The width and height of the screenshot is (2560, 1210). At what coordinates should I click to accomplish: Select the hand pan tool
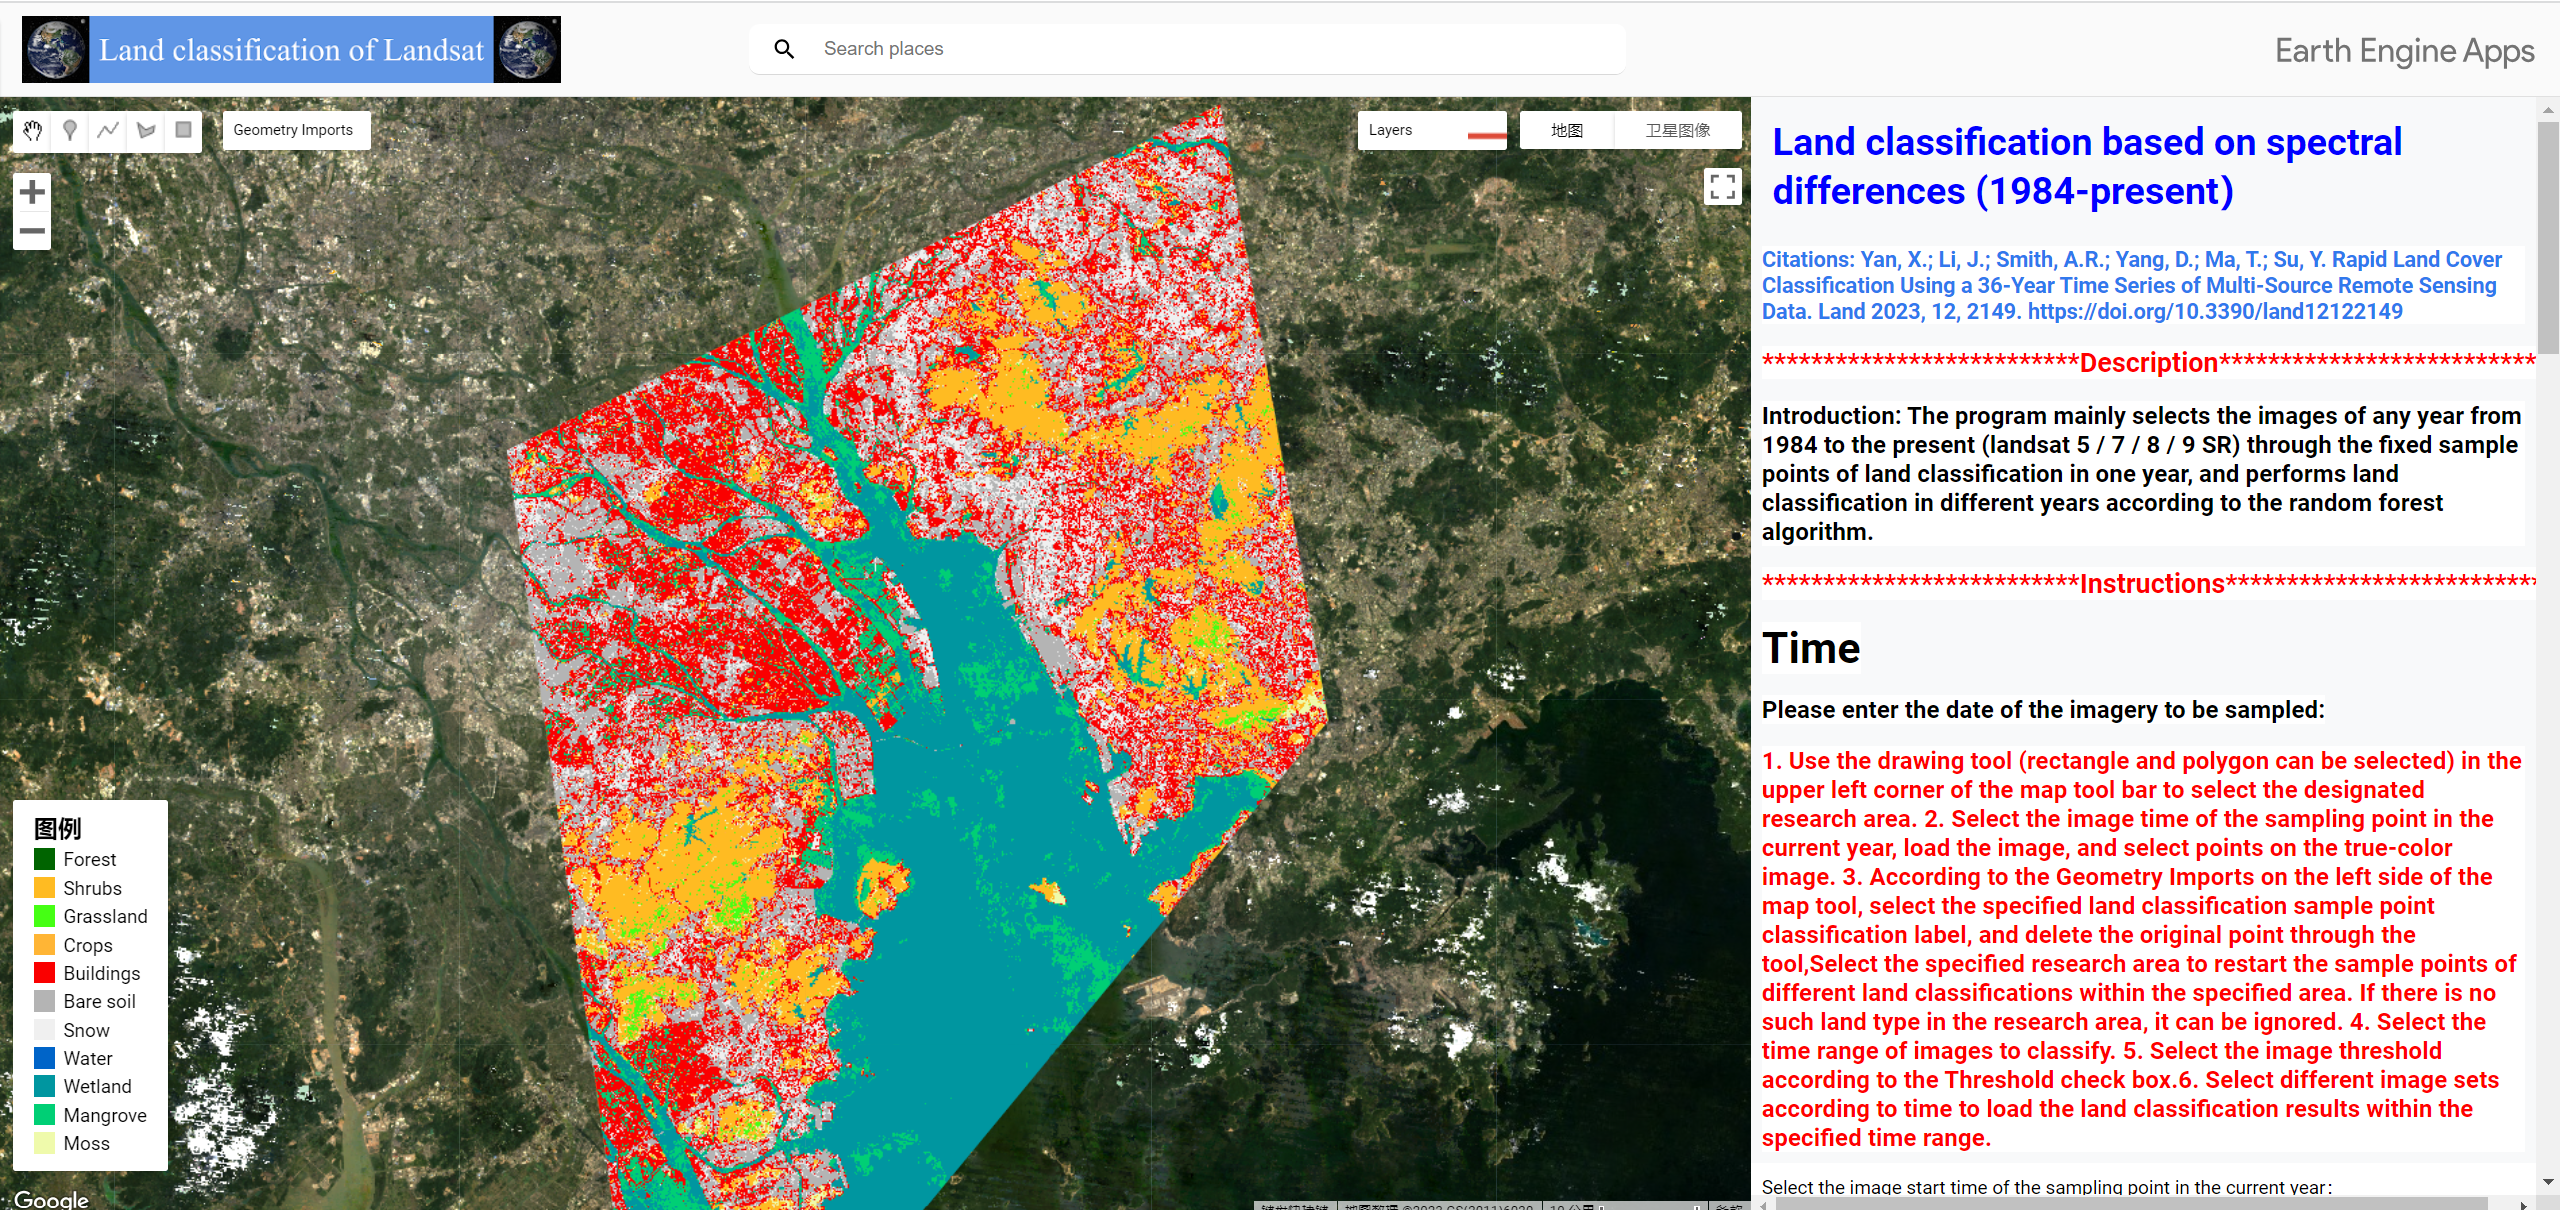coord(33,130)
